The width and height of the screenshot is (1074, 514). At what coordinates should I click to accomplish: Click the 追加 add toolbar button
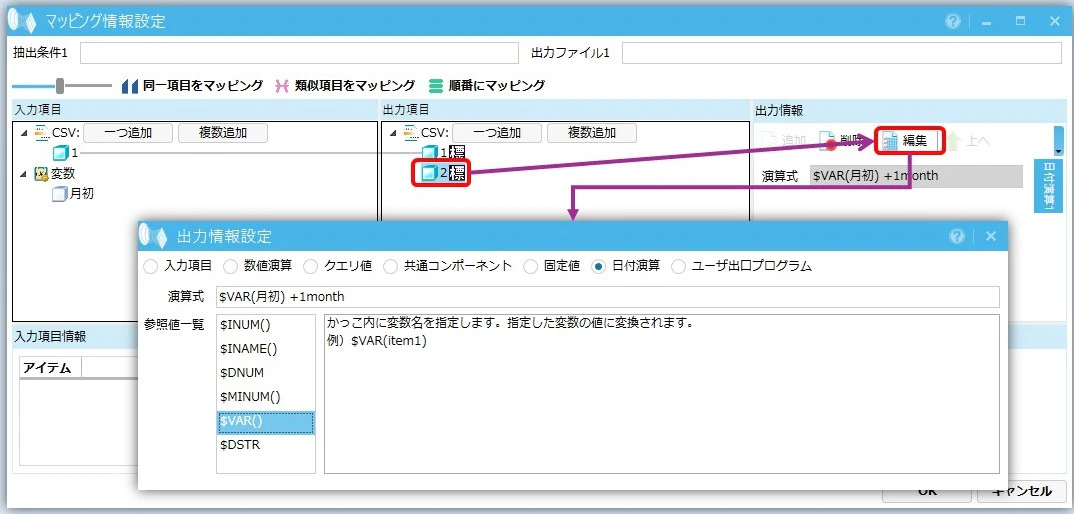(782, 141)
